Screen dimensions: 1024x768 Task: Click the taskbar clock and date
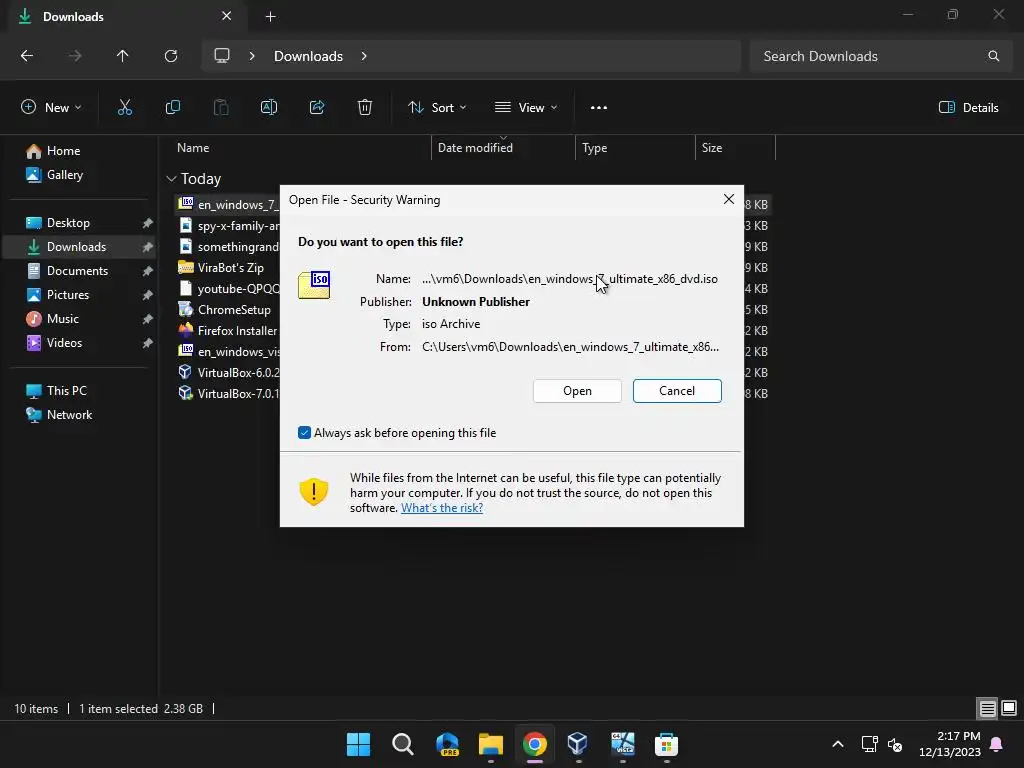(950, 744)
